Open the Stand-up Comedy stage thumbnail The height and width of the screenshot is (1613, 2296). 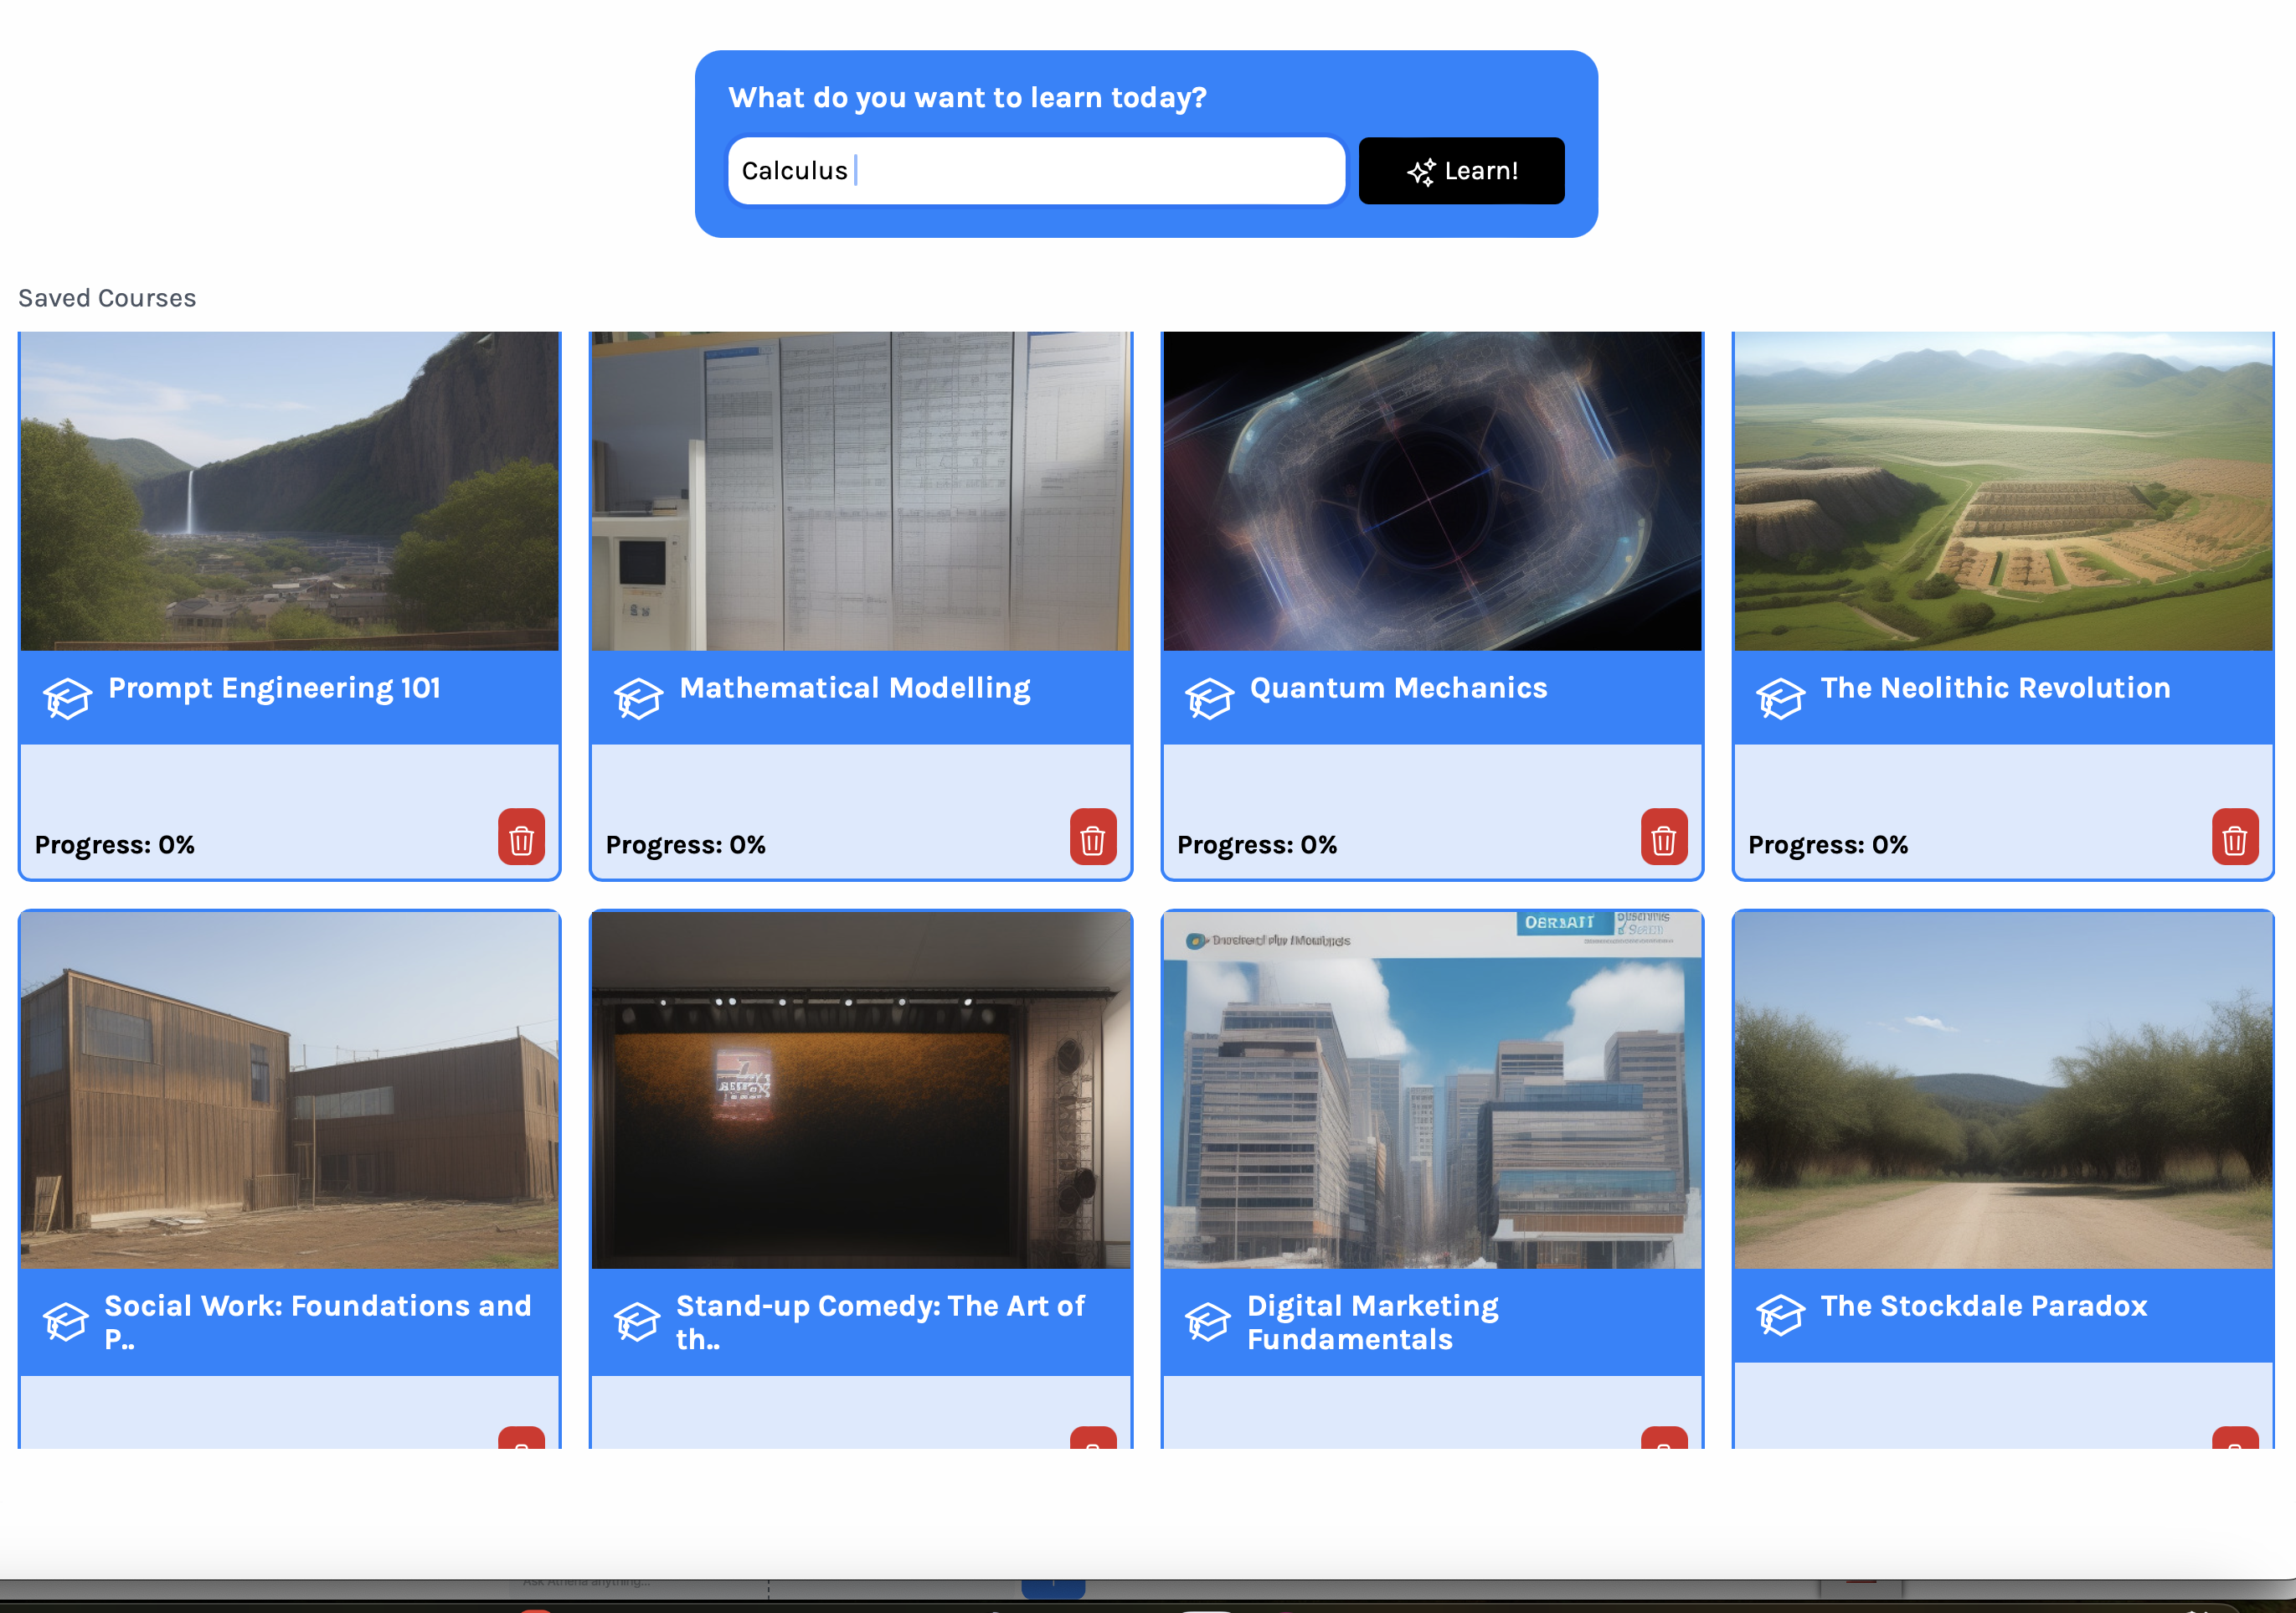(x=861, y=1090)
